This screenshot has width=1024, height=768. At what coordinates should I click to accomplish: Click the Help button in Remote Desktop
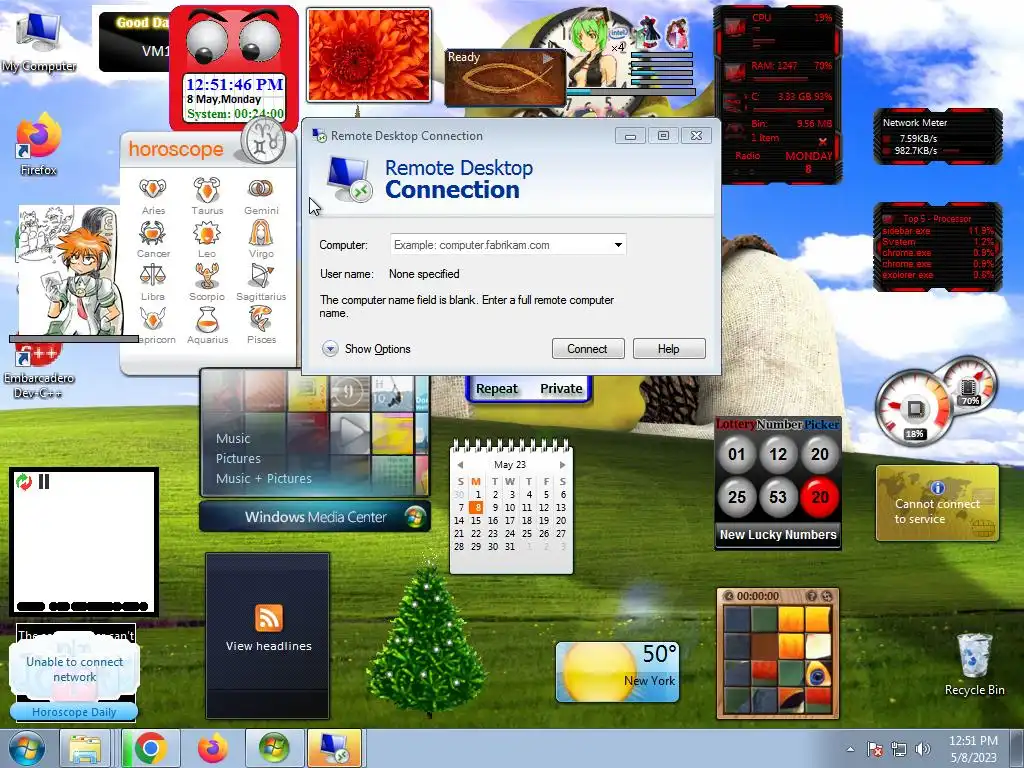(669, 349)
